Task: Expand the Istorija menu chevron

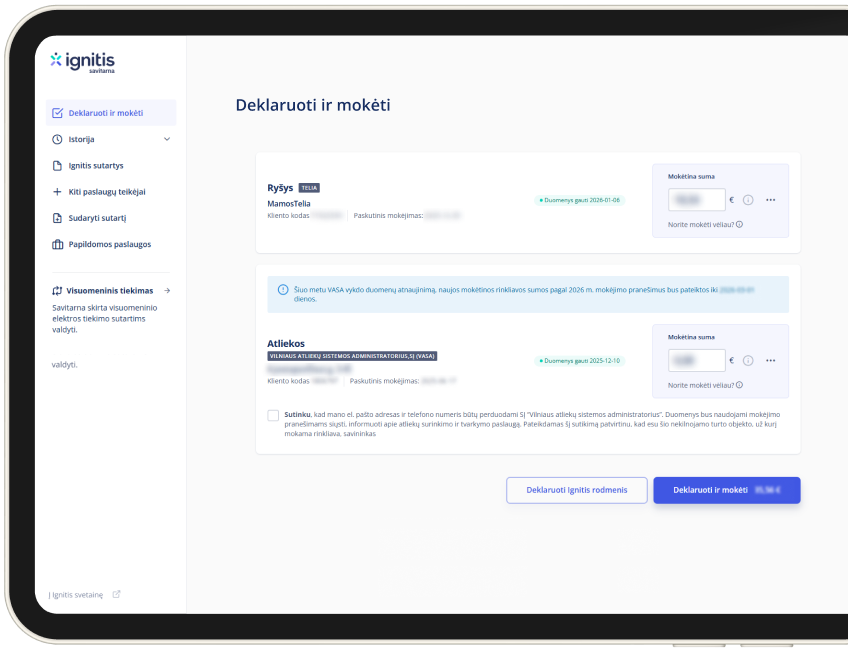Action: 167,139
